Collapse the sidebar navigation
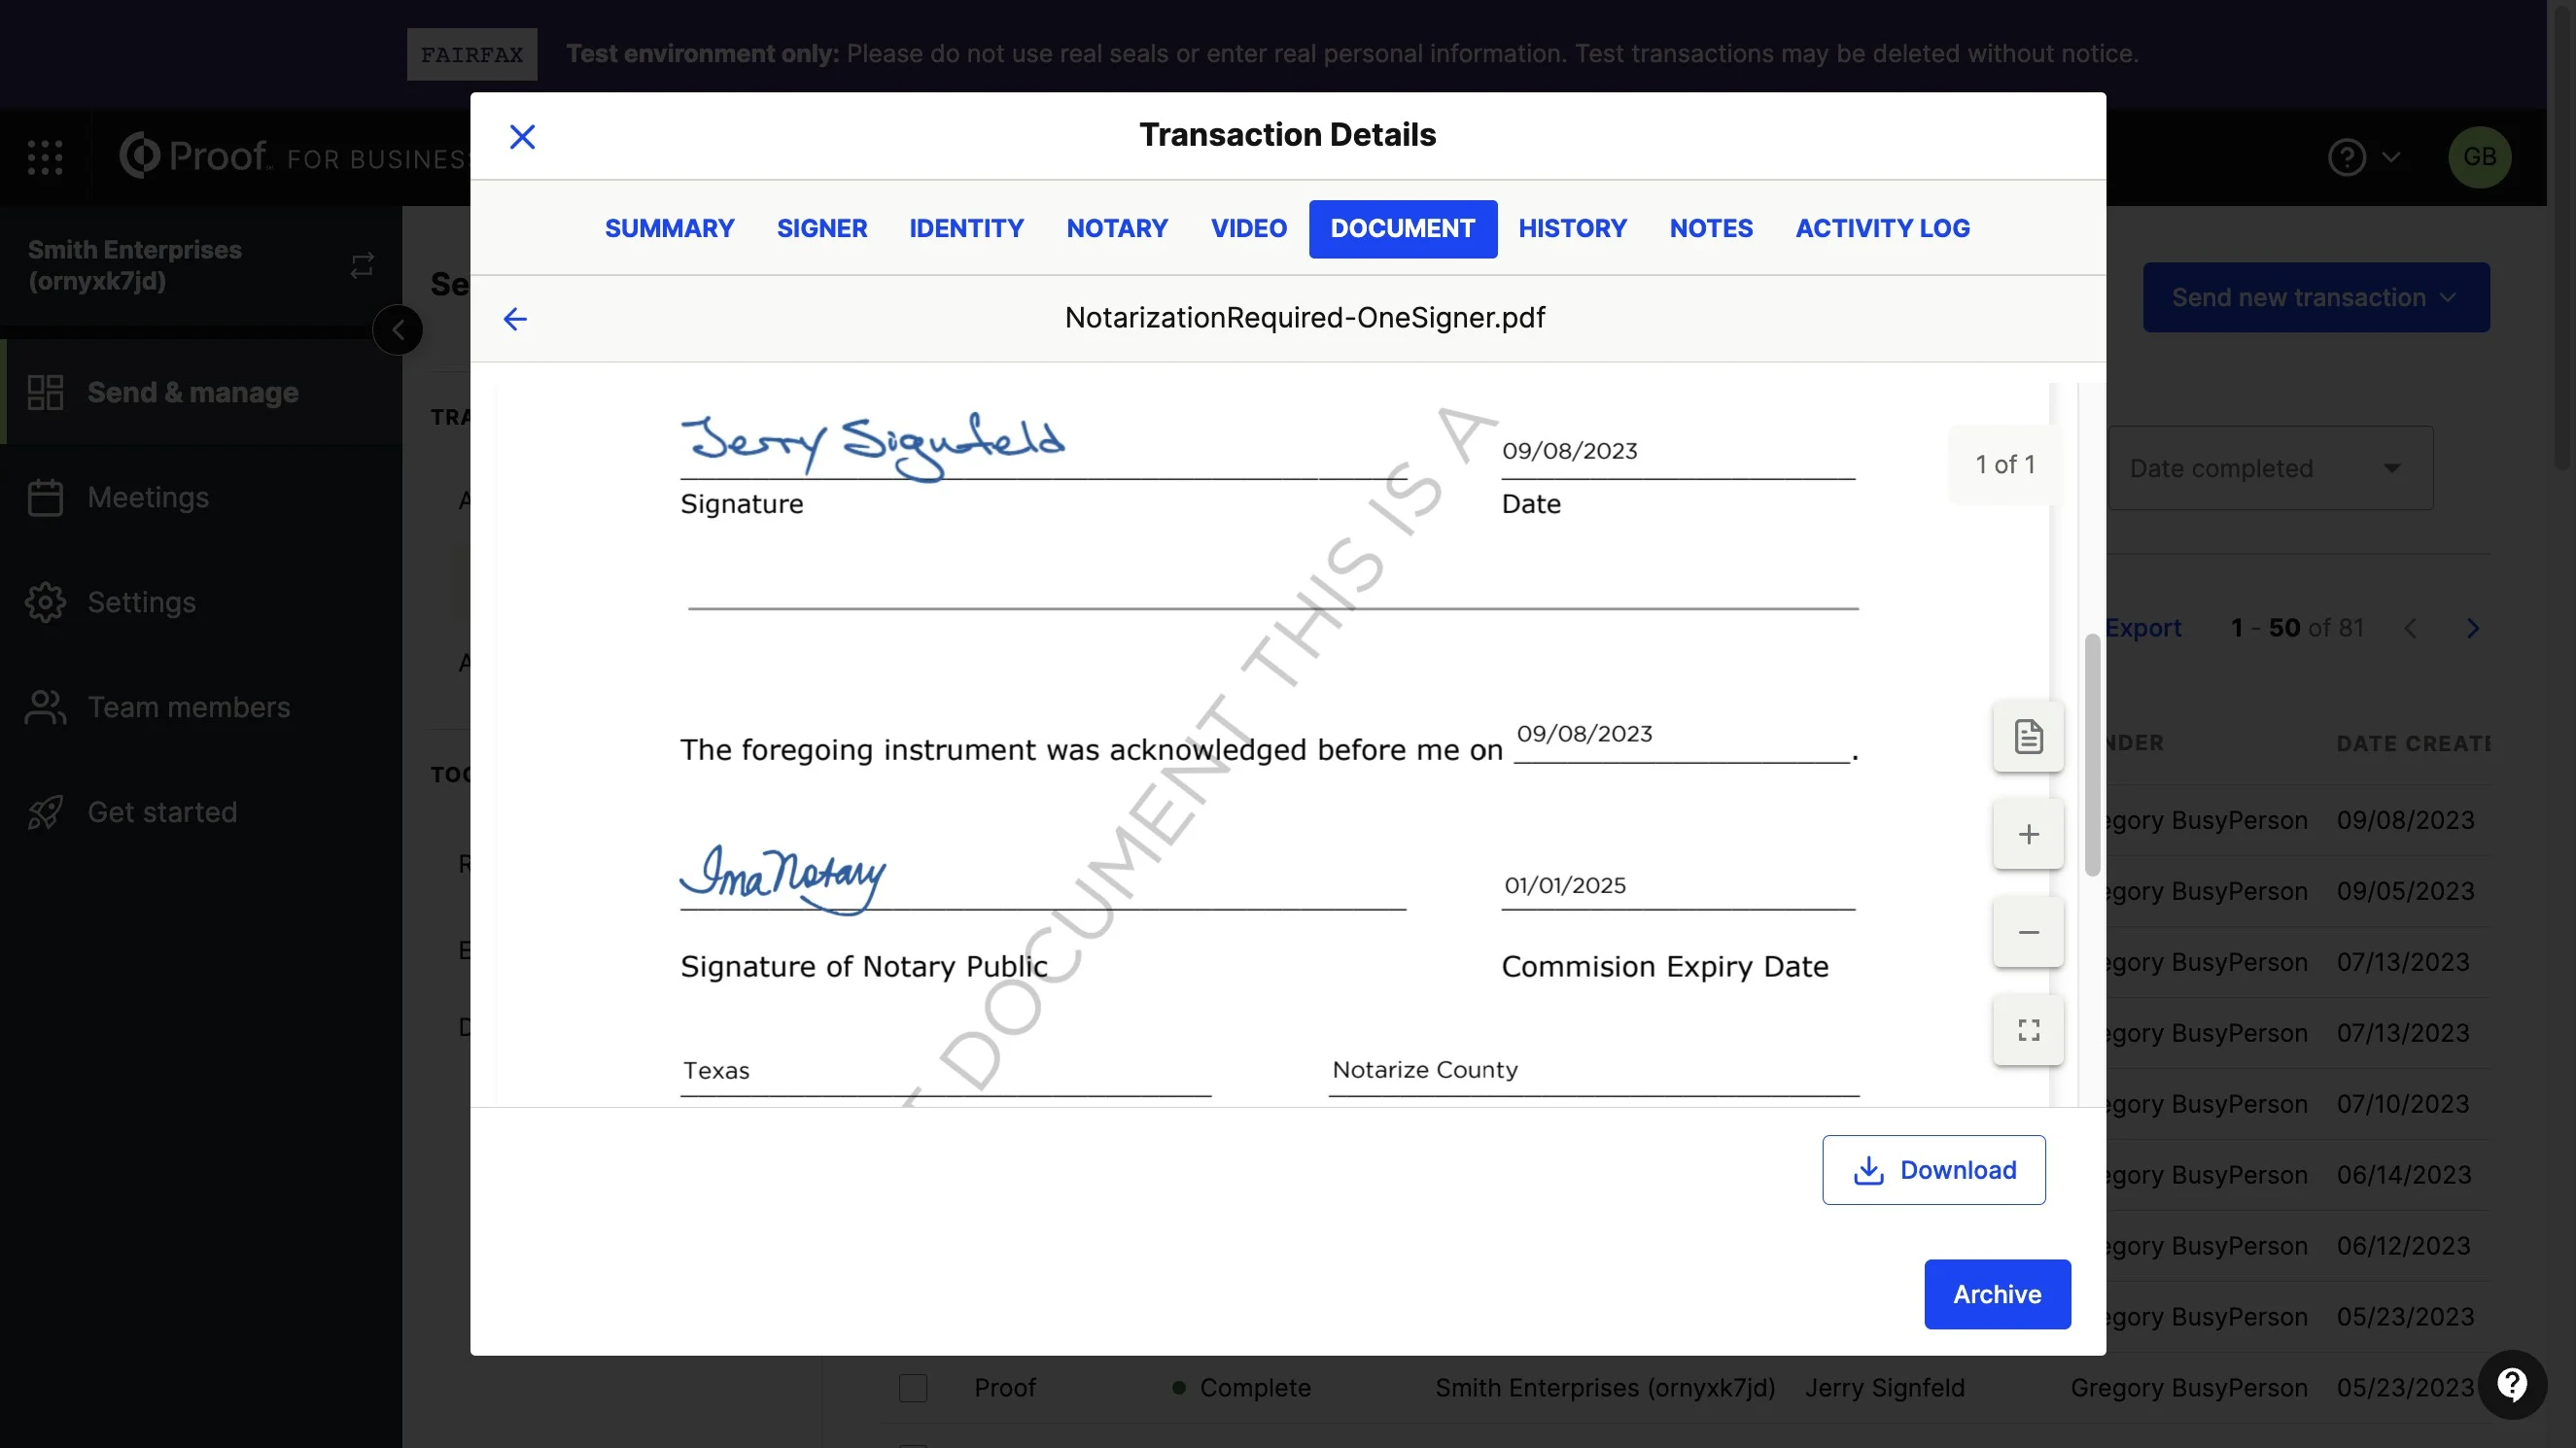 coord(398,329)
